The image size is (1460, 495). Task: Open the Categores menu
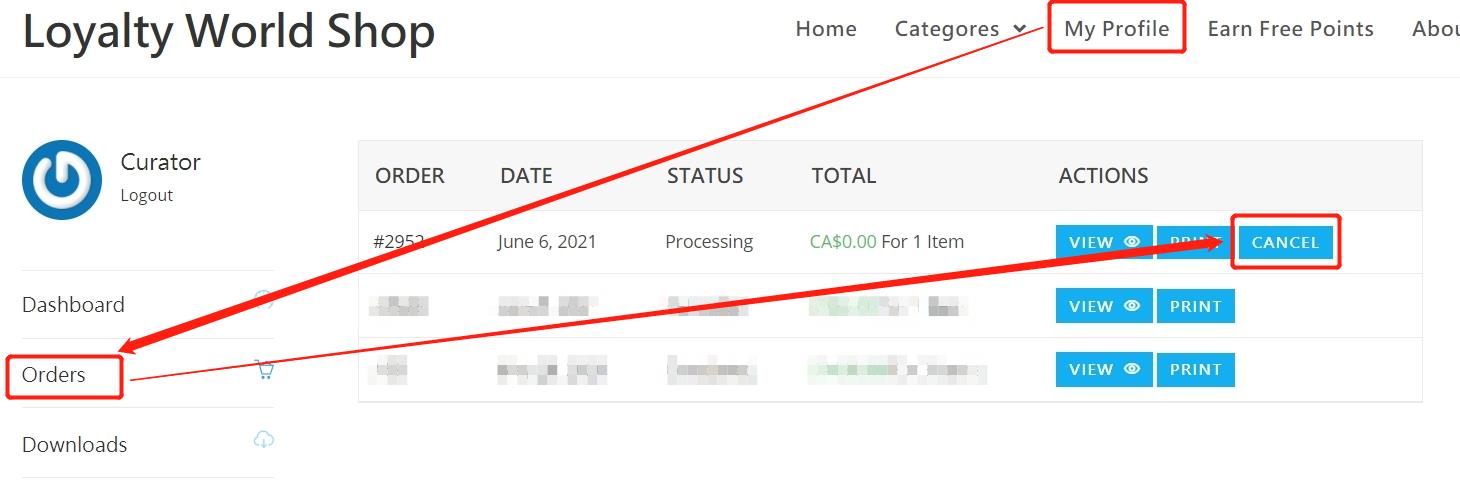coord(946,29)
